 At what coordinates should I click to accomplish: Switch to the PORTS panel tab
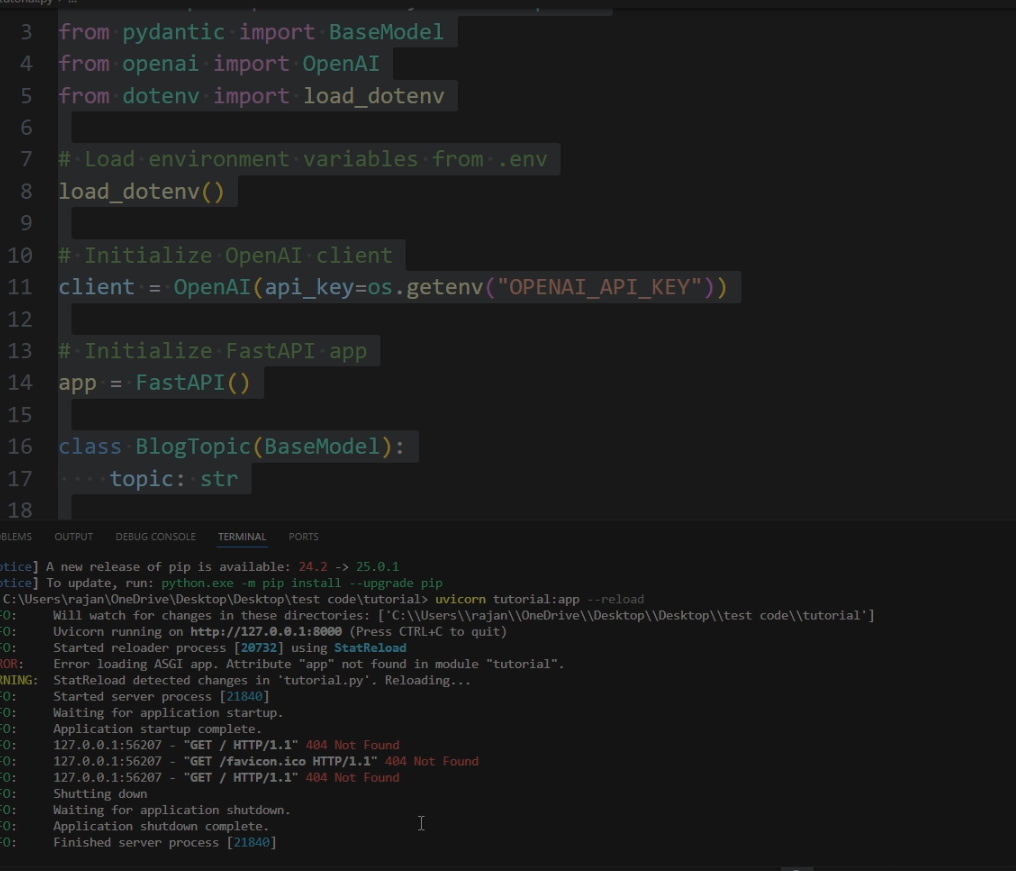[x=302, y=536]
